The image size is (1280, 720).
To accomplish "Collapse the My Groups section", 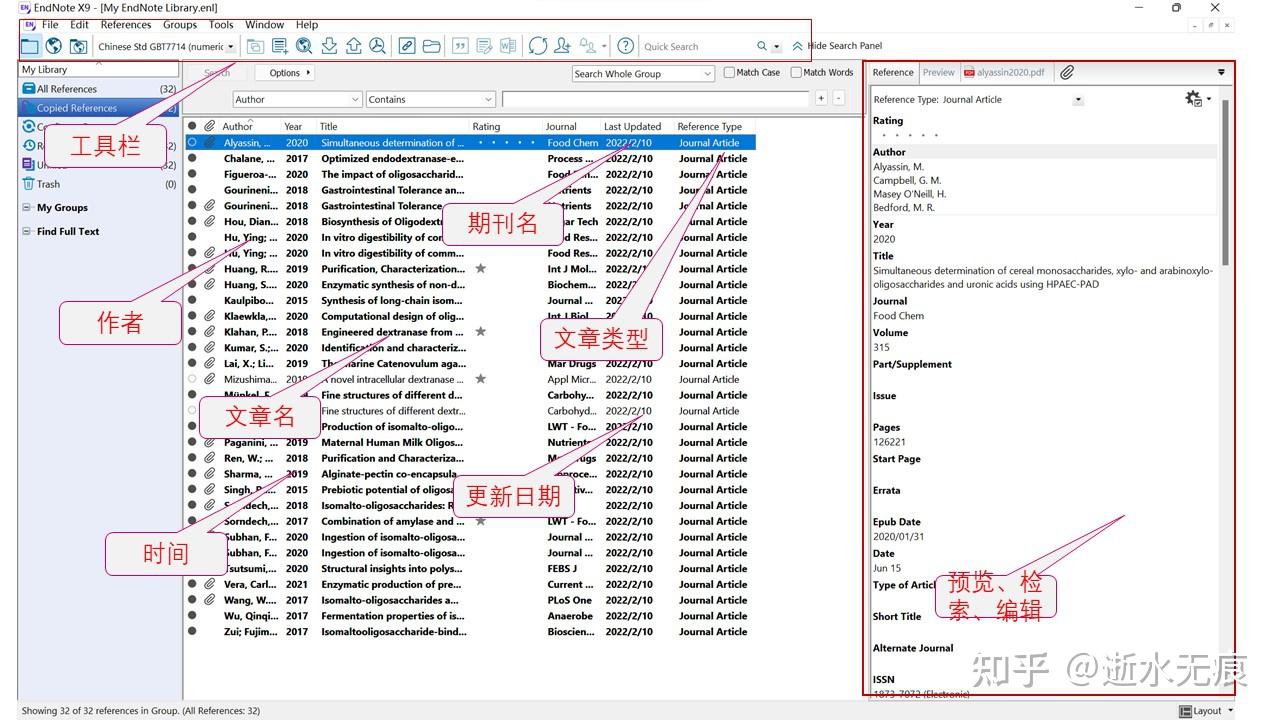I will click(27, 208).
